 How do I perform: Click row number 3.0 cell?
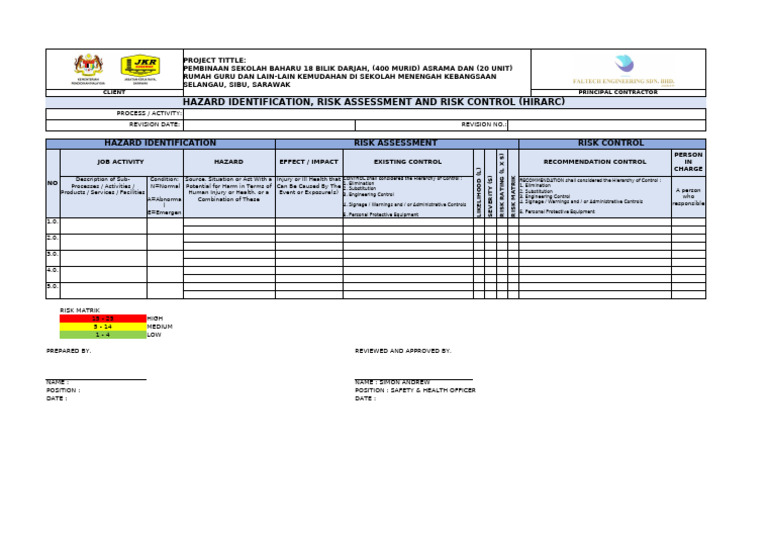click(x=53, y=258)
